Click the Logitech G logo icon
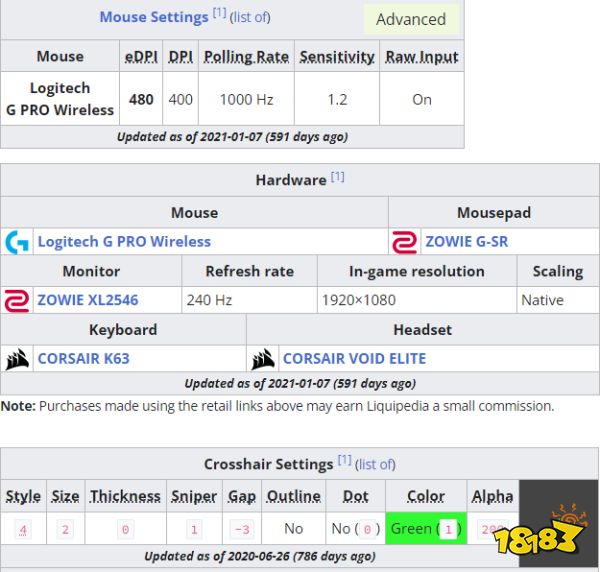This screenshot has width=600, height=572. [x=17, y=242]
